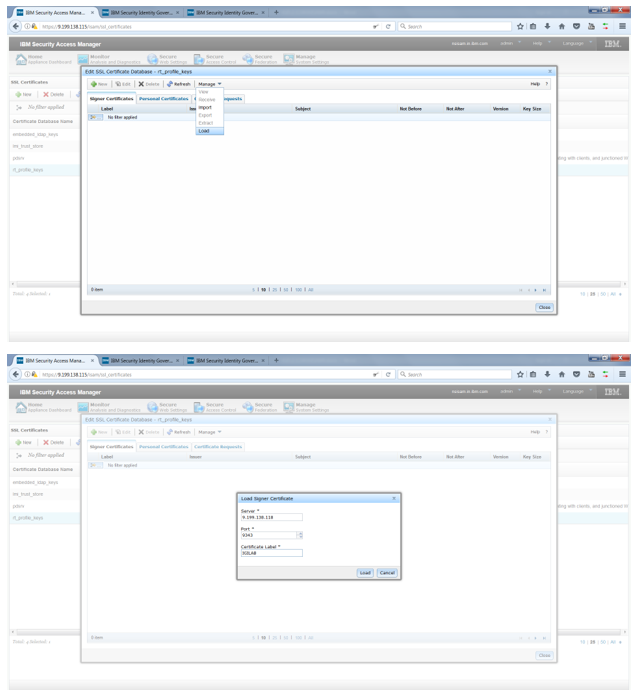Image resolution: width=637 pixels, height=693 pixels.
Task: Sort by Key Size column header in upper dialog
Action: [x=532, y=109]
